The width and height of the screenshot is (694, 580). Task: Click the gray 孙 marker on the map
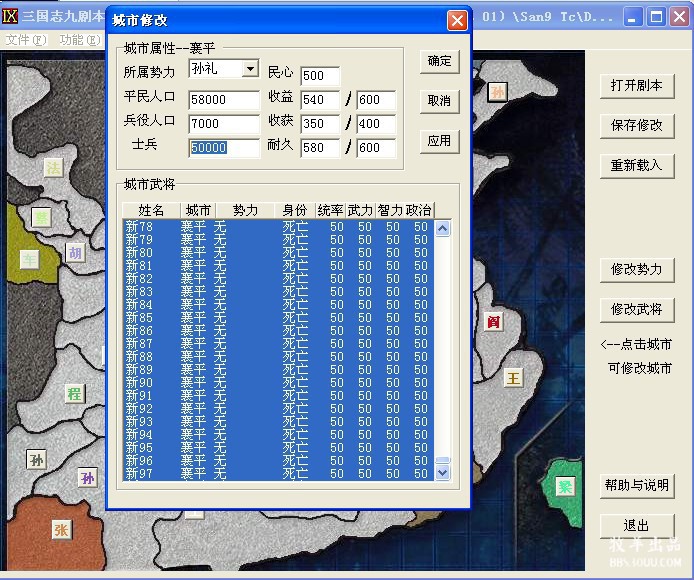coord(36,460)
